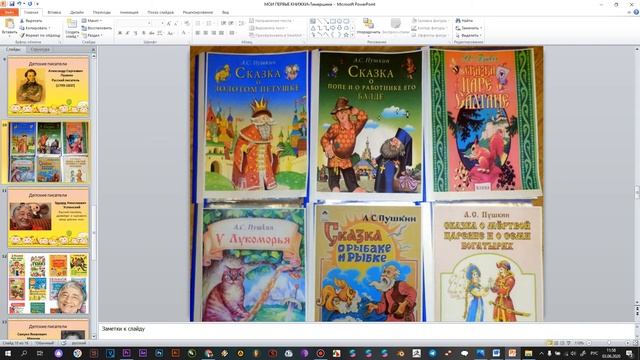Toggle text shadow formatting
Screen dimensions: 640x360
click(143, 33)
